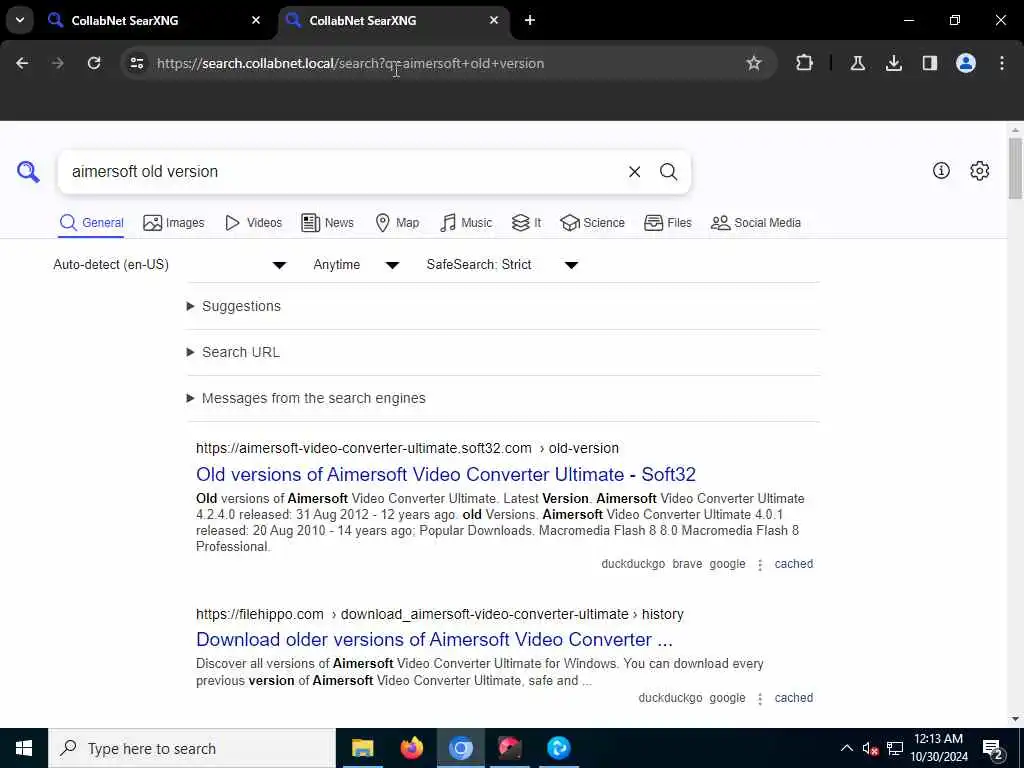This screenshot has width=1024, height=768.
Task: Open the tab search dropdown arrow
Action: [20, 20]
